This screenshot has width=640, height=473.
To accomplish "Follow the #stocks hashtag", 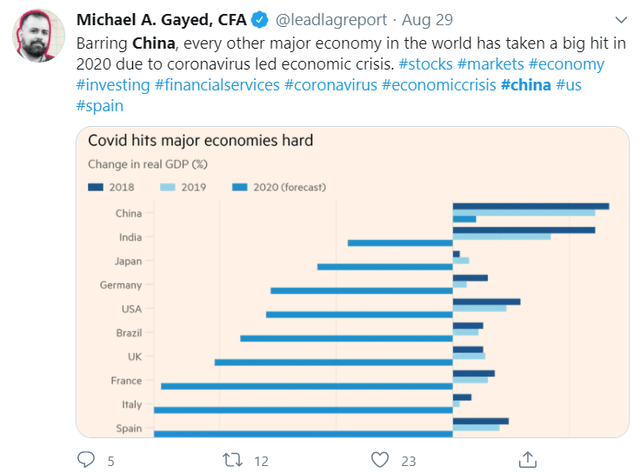I will click(426, 64).
